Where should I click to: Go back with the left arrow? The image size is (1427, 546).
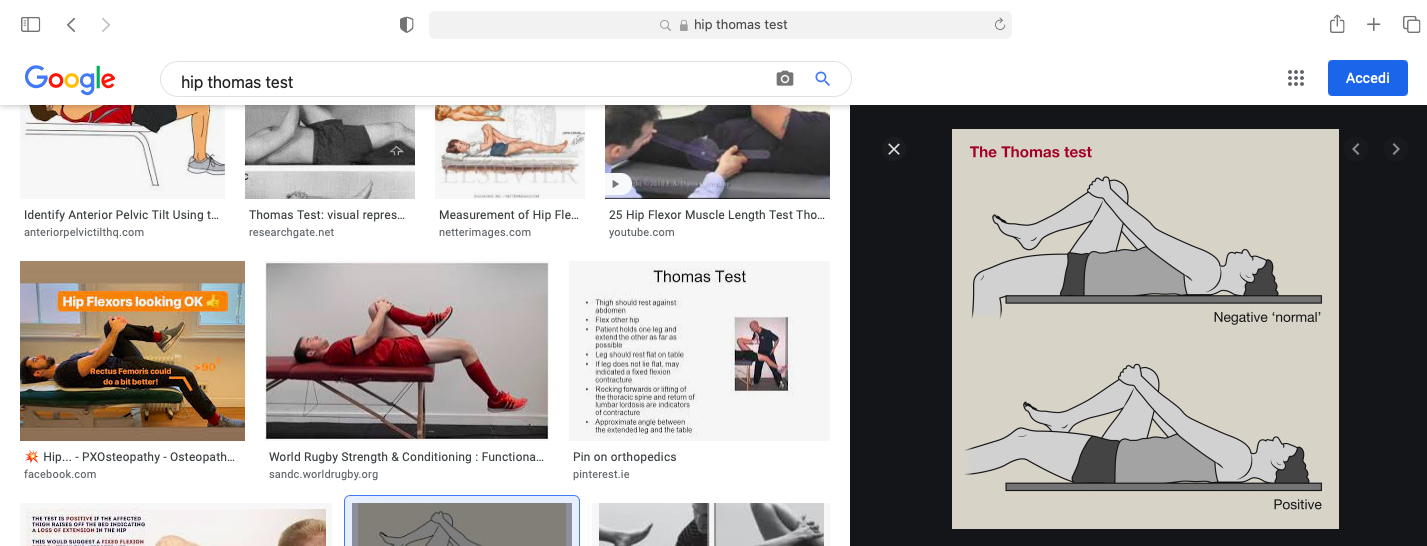pos(71,24)
